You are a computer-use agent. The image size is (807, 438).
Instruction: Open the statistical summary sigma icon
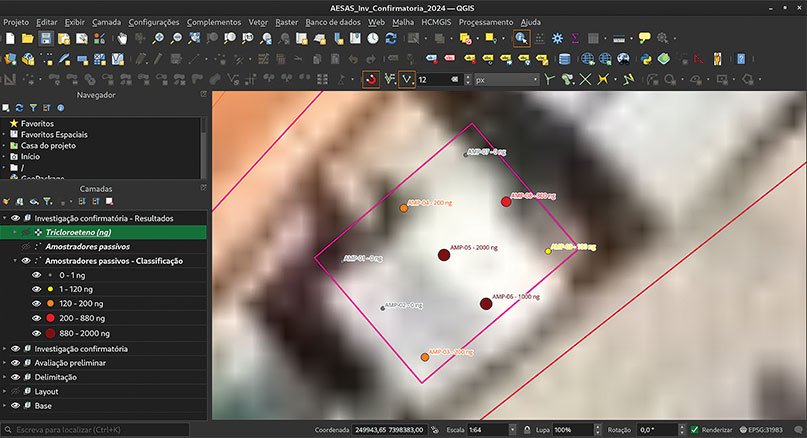575,38
